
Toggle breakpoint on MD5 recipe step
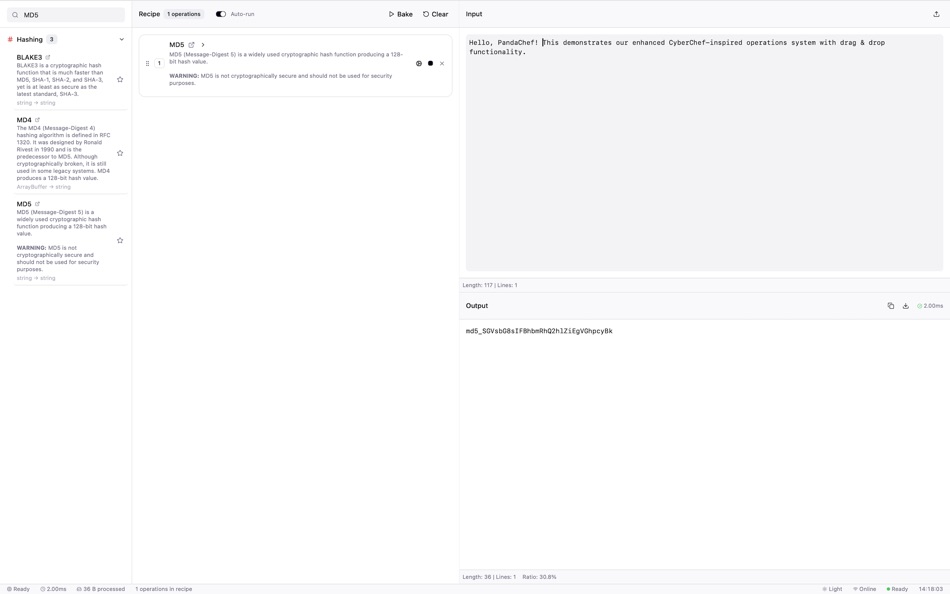pyautogui.click(x=419, y=63)
